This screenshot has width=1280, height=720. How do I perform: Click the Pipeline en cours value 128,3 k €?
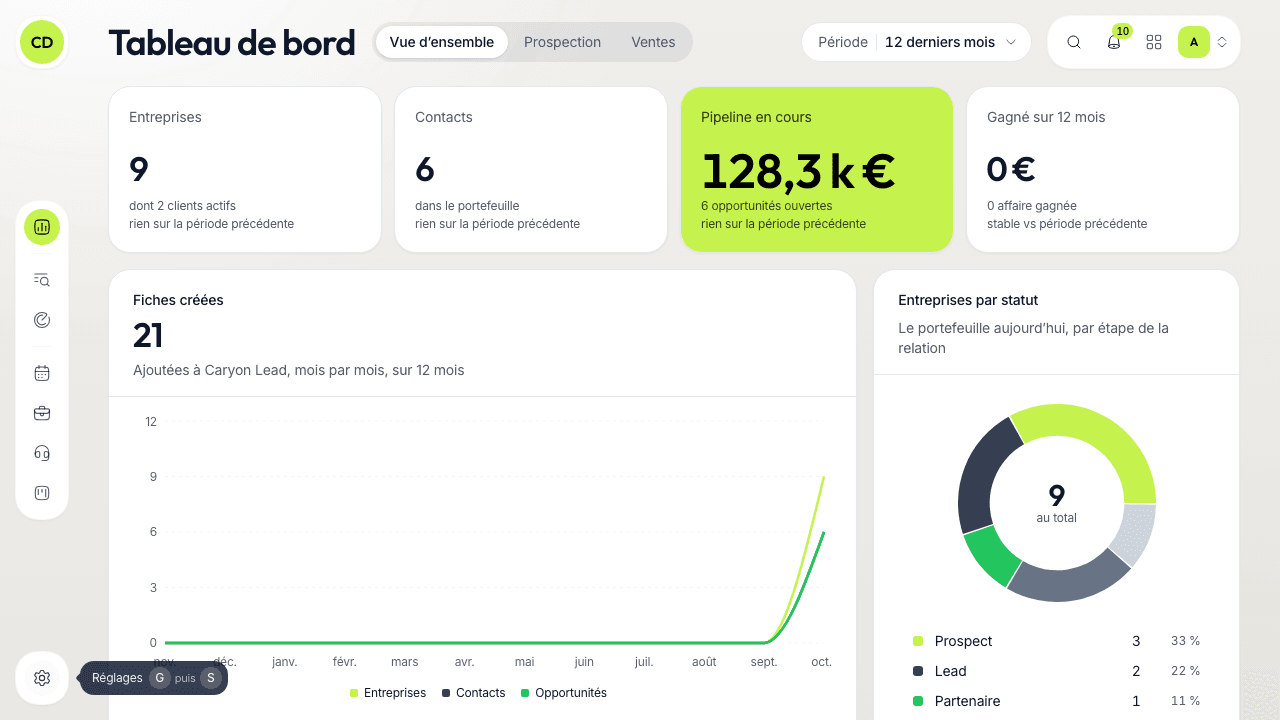pos(798,171)
